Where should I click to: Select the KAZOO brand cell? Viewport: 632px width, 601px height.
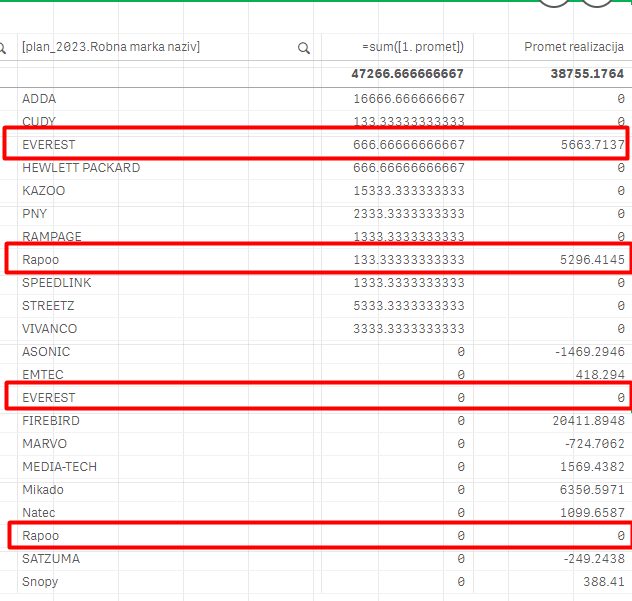[x=43, y=191]
